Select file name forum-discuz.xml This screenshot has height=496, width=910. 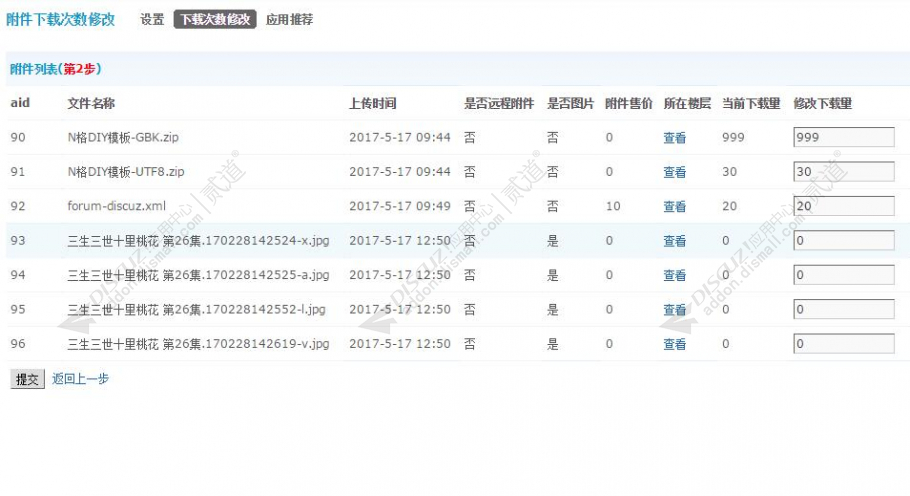117,206
